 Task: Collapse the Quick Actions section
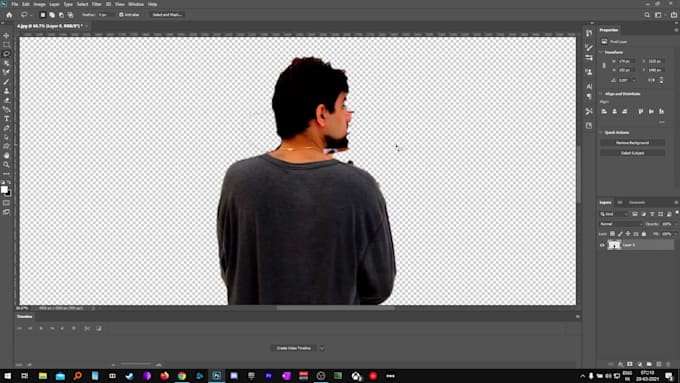(602, 132)
